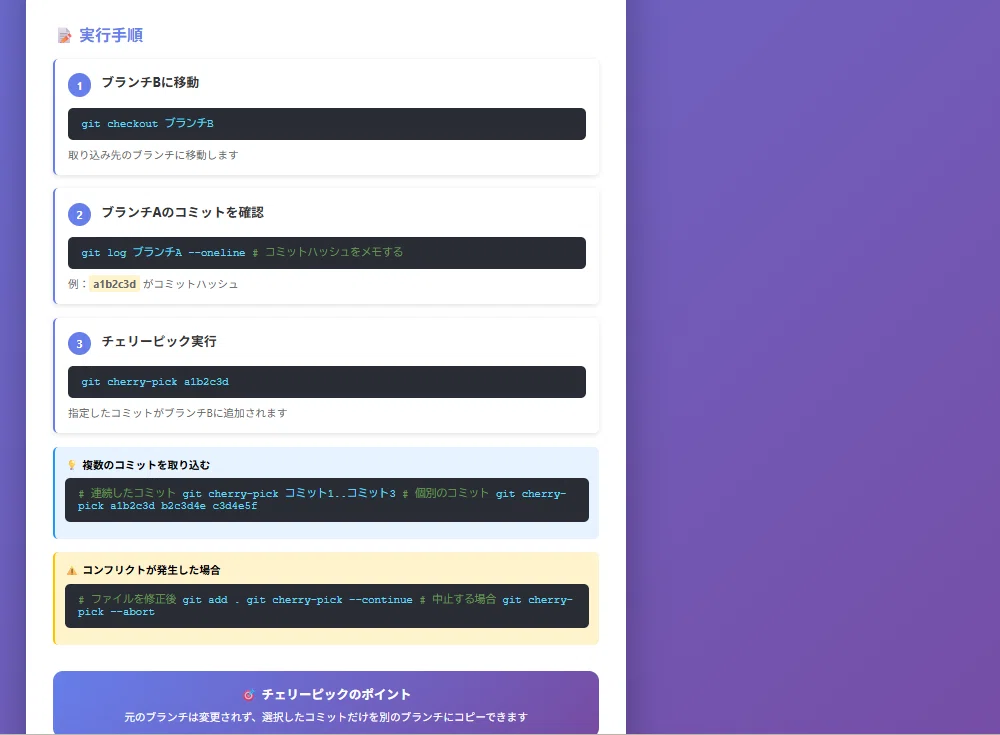Click the highlighted a1b2c3d example hash
This screenshot has width=1000, height=735.
pos(115,284)
